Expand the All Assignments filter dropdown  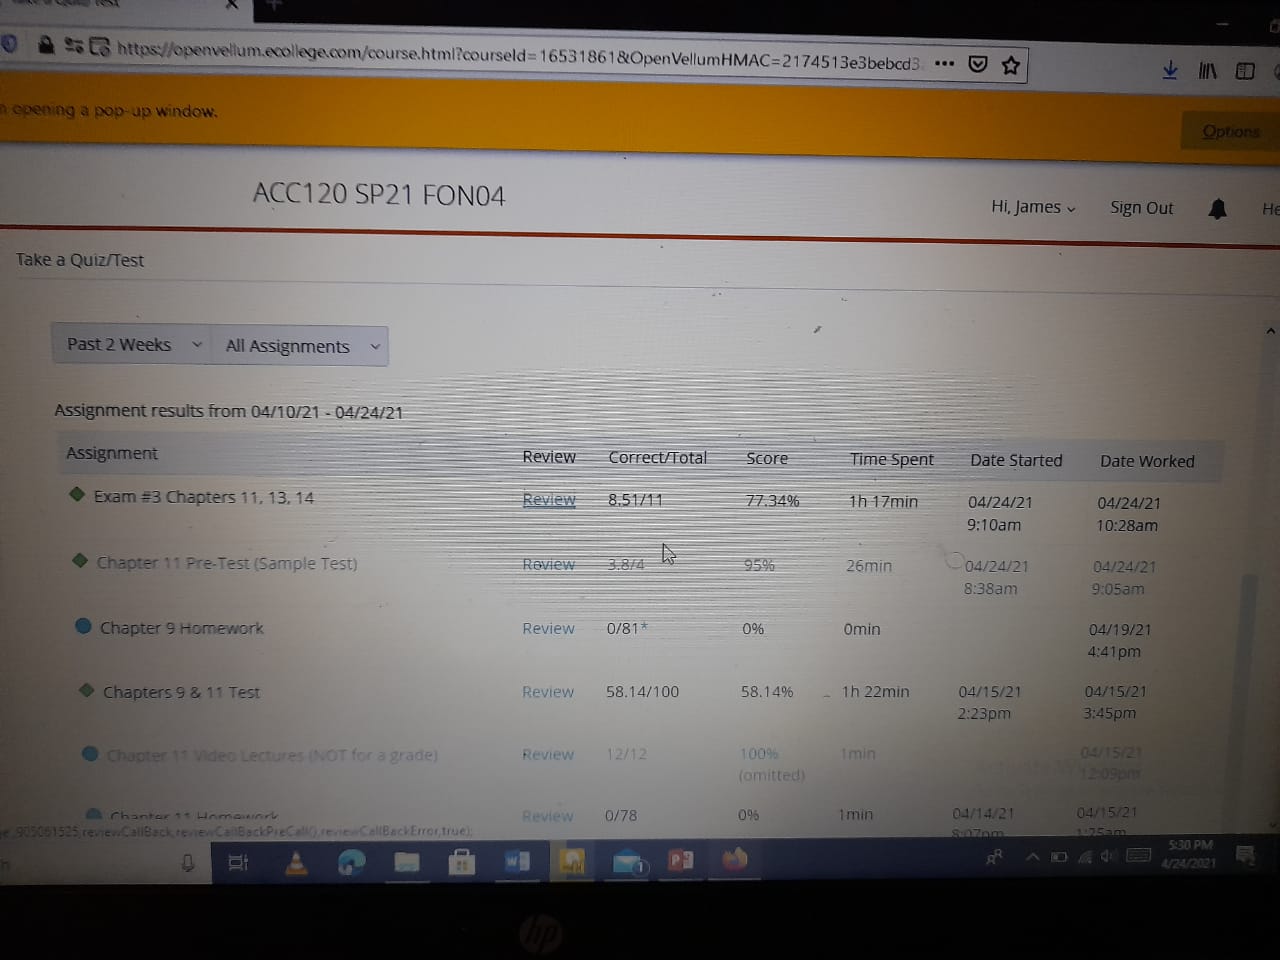pyautogui.click(x=301, y=346)
